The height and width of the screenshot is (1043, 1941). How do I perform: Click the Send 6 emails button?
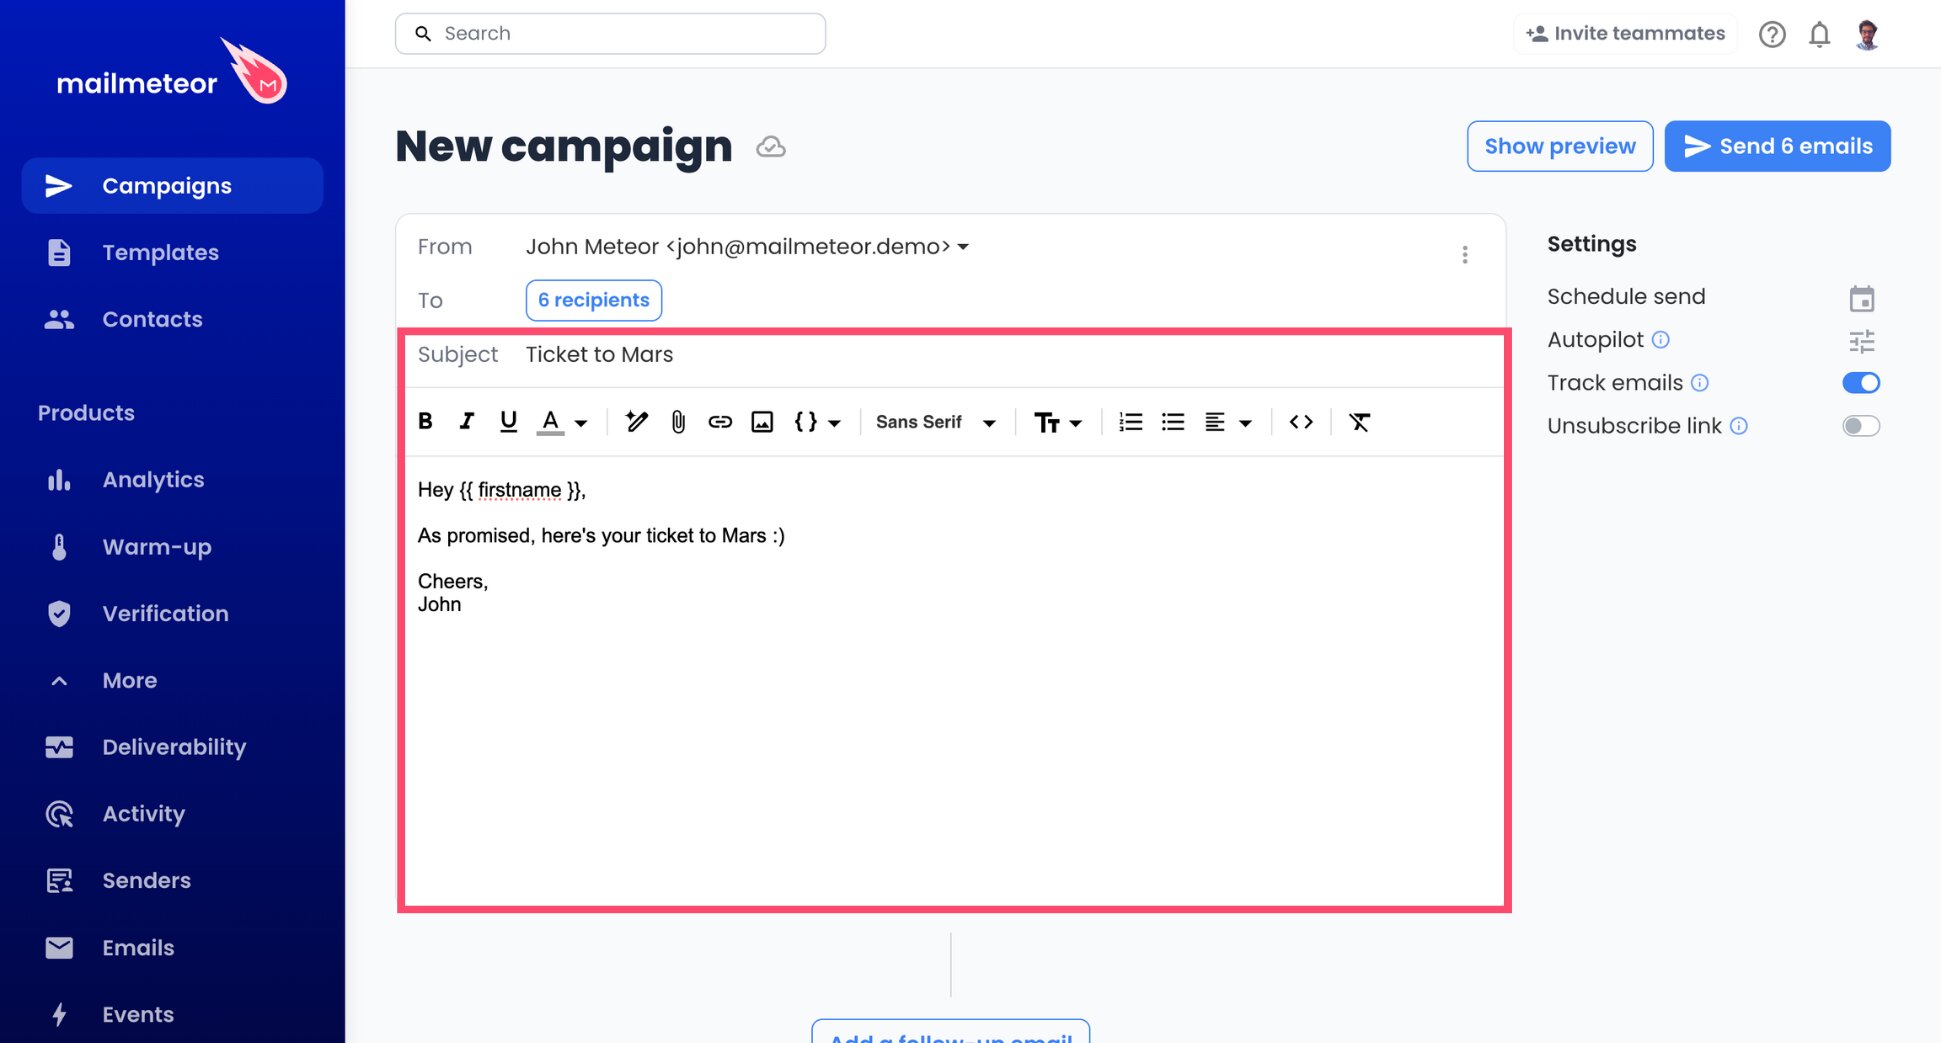(x=1777, y=146)
